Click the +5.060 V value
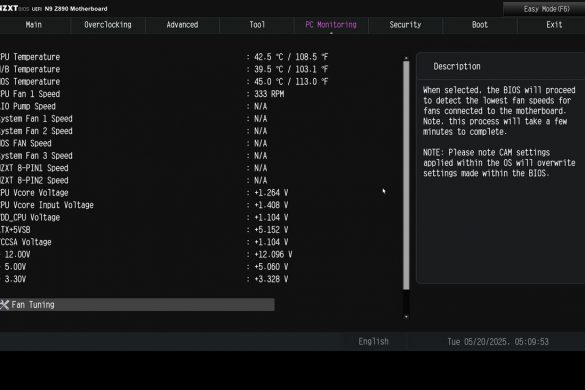 [x=271, y=267]
